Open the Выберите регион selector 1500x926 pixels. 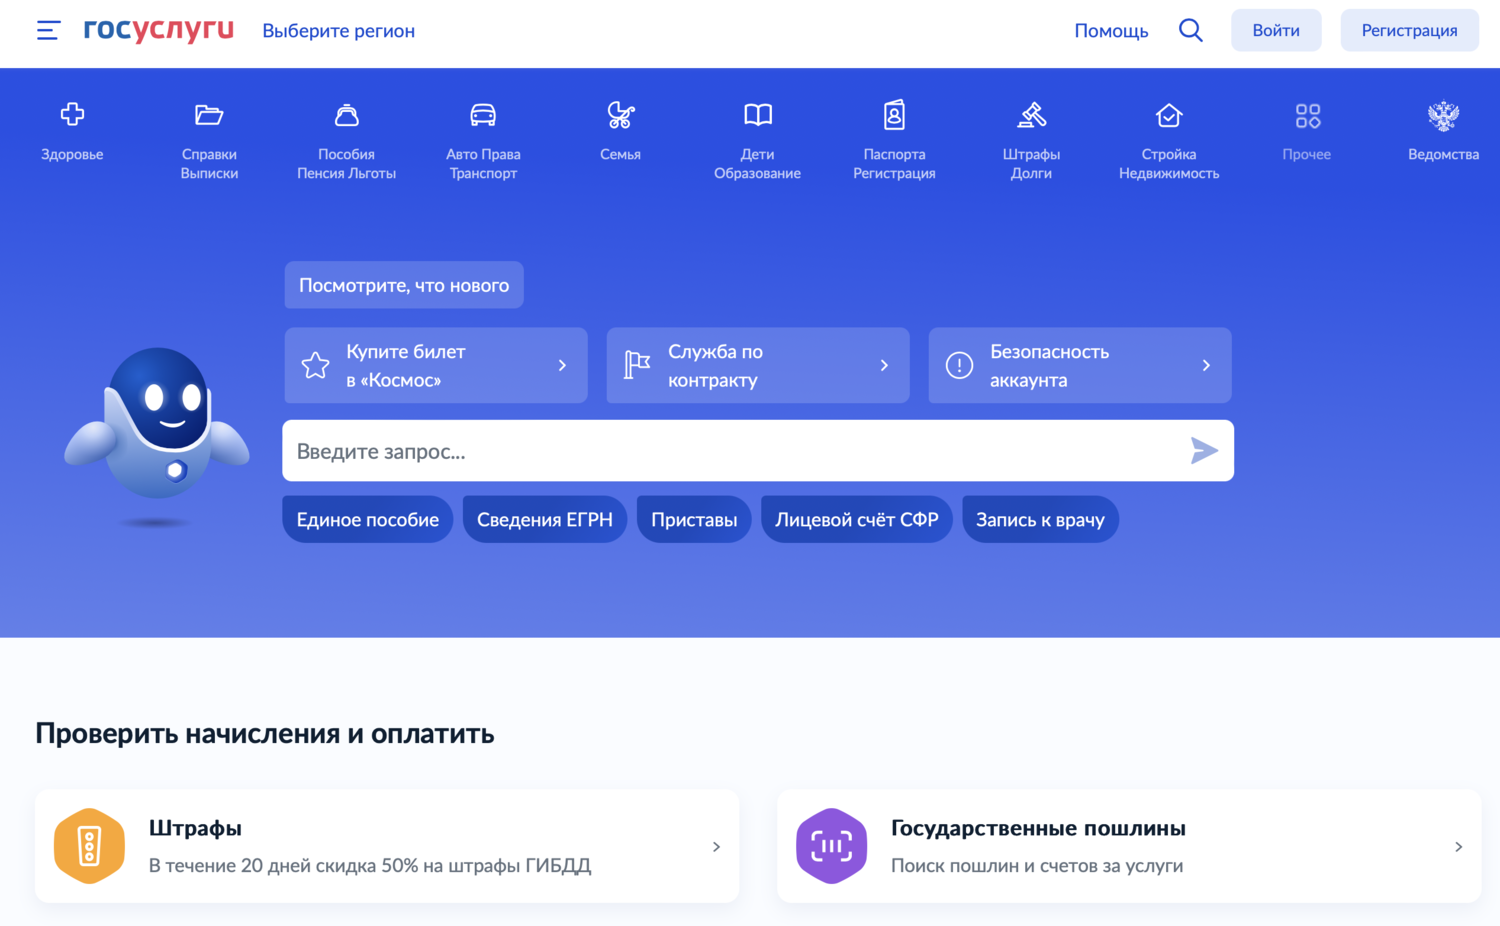click(338, 30)
